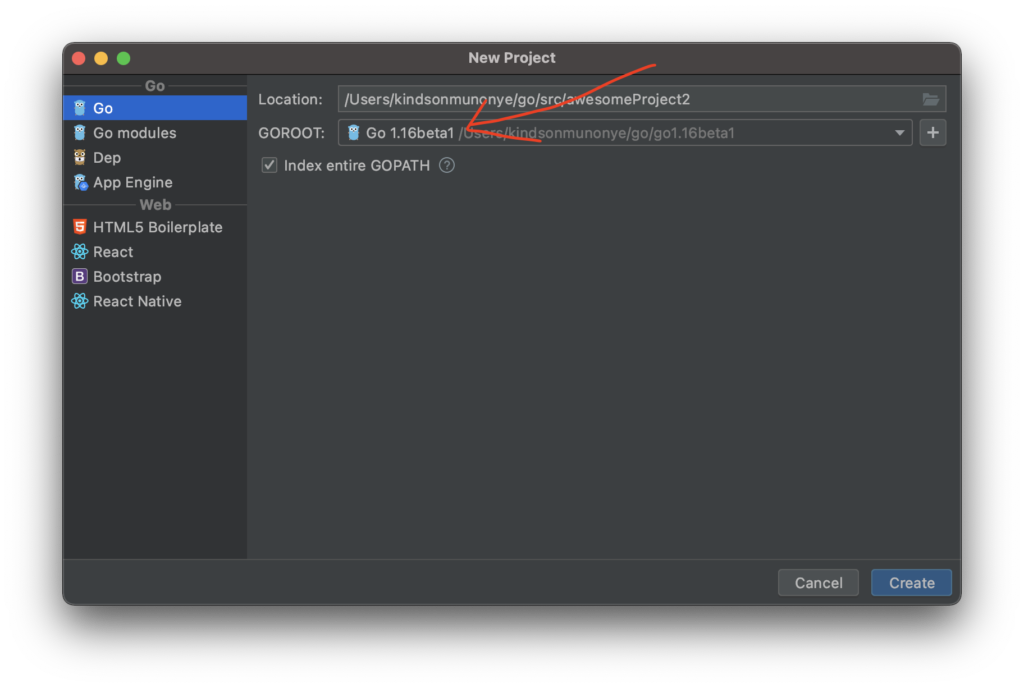Image resolution: width=1024 pixels, height=688 pixels.
Task: Uncheck Index entire GOPATH checkbox
Action: [269, 165]
